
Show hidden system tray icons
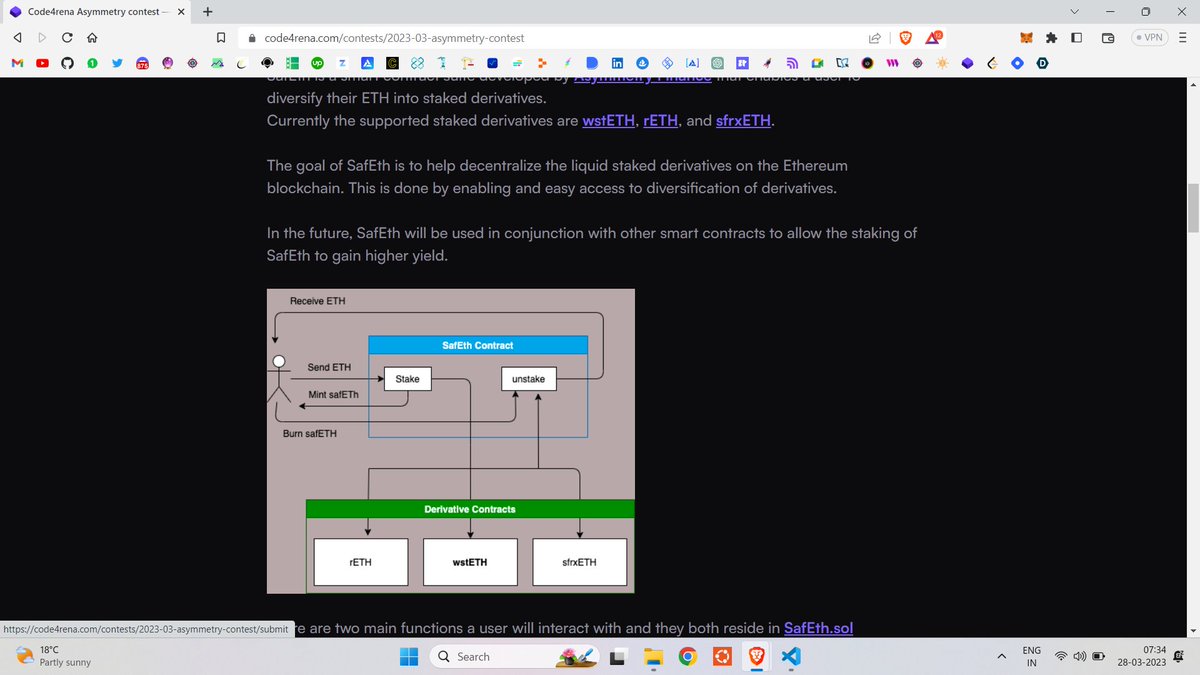(1001, 657)
